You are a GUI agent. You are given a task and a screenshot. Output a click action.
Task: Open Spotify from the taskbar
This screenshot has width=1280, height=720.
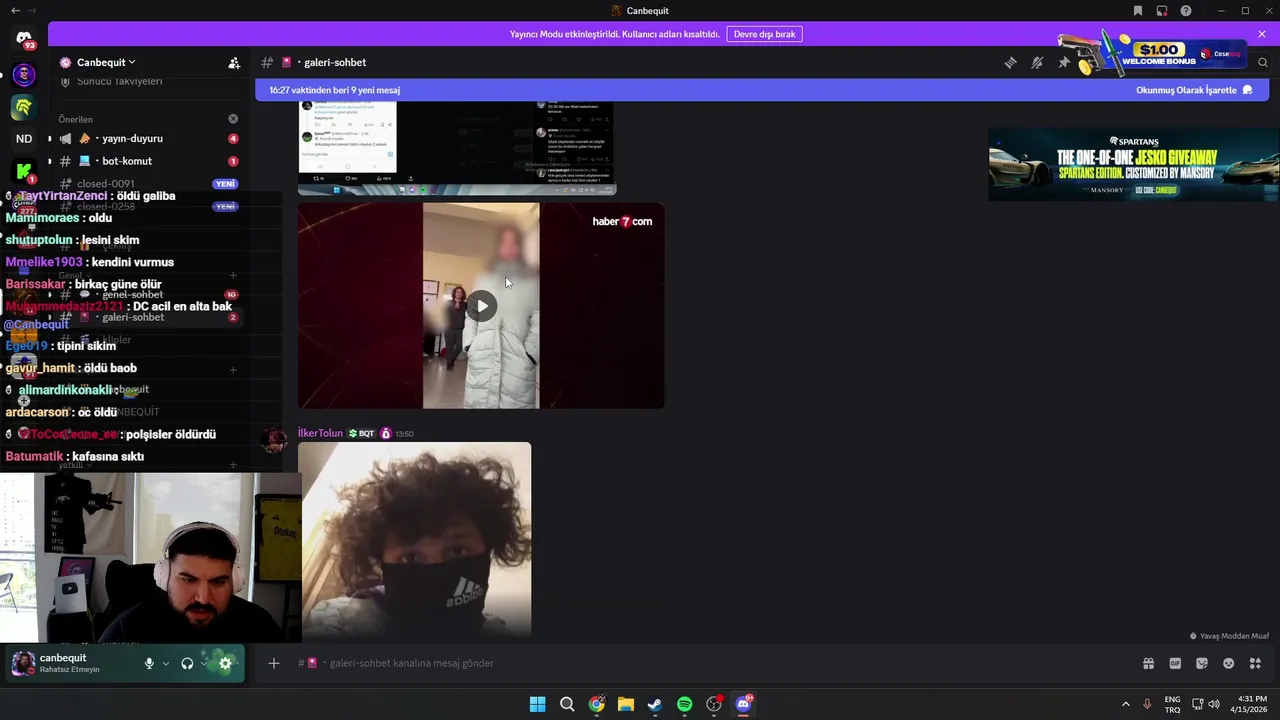(x=685, y=704)
